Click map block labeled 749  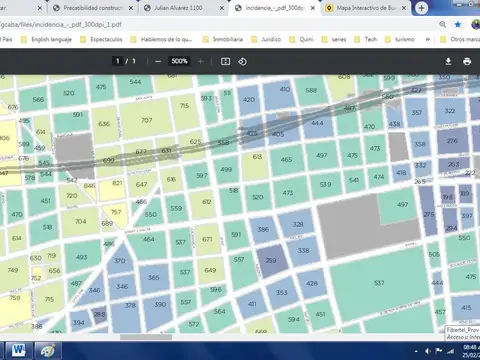(13, 270)
